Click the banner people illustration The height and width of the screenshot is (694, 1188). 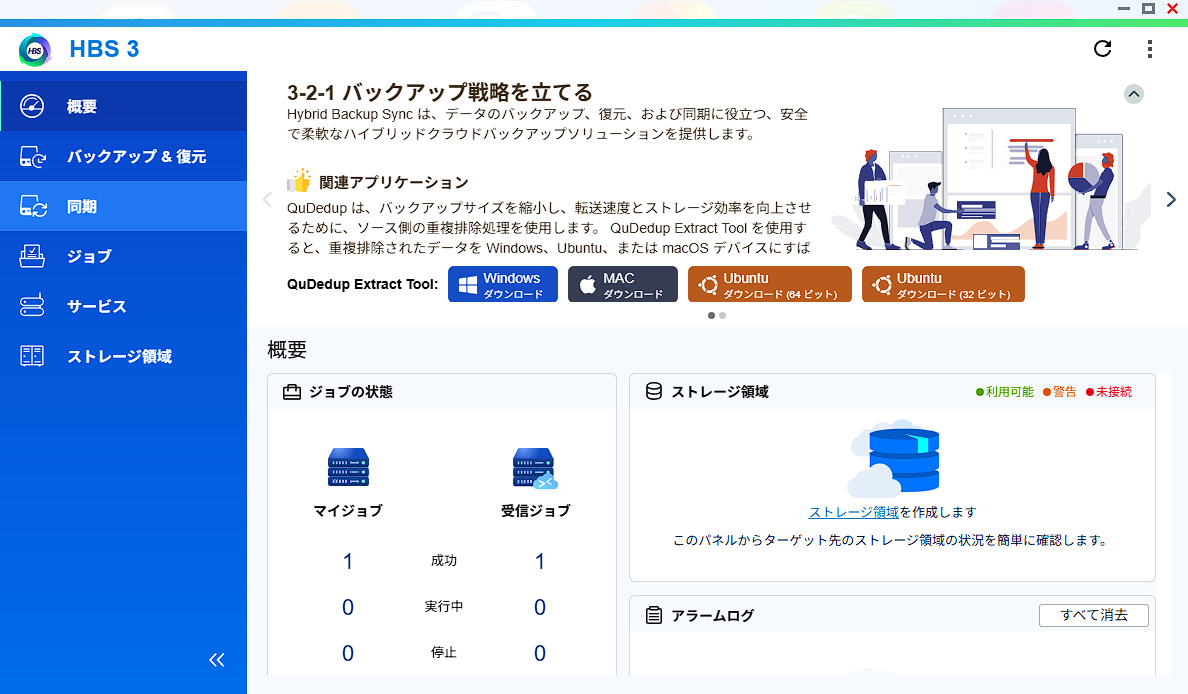(989, 179)
